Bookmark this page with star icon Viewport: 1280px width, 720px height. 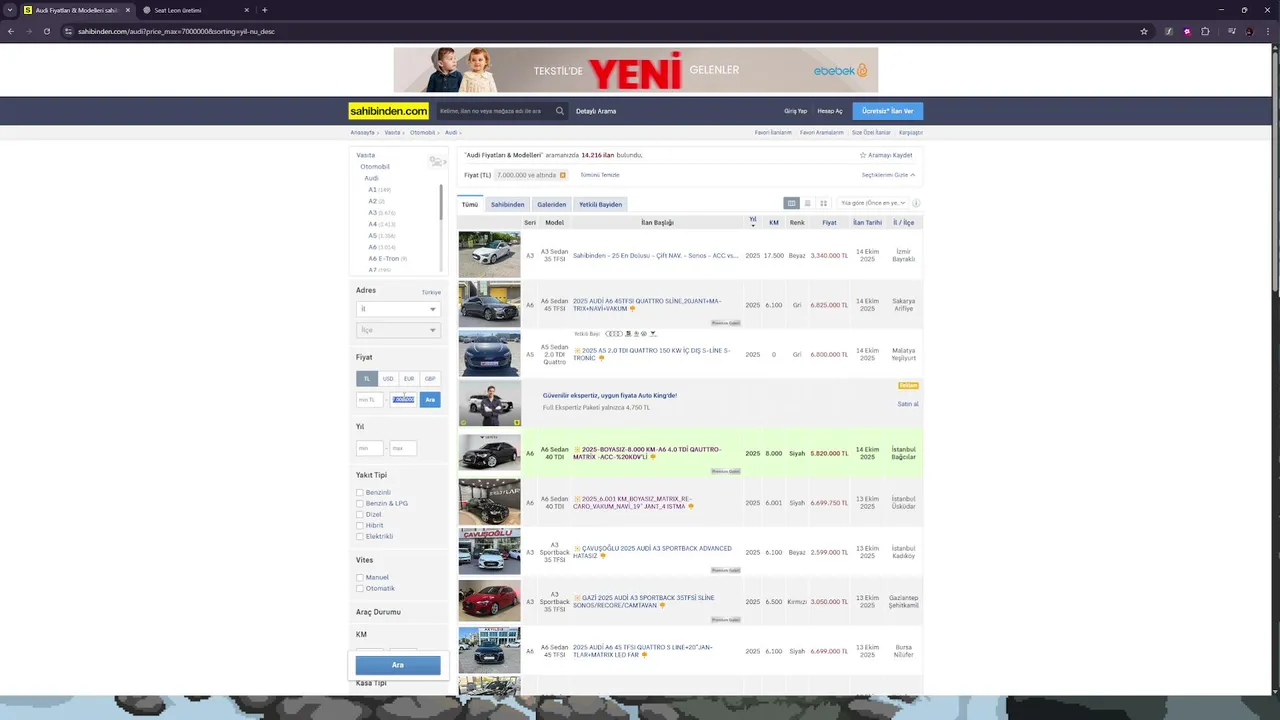pyautogui.click(x=1144, y=31)
